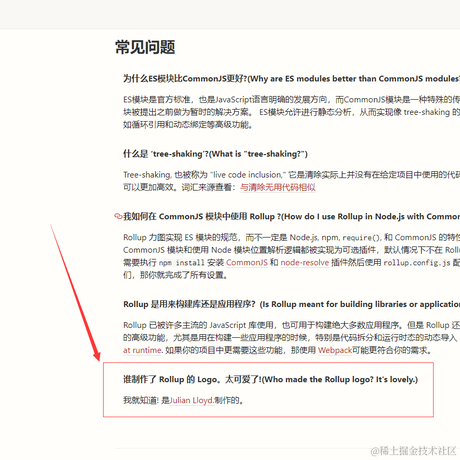The height and width of the screenshot is (460, 460).
Task: Click the paragraph starting 'Tree-shaking, 也被称为'
Action: click(291, 181)
